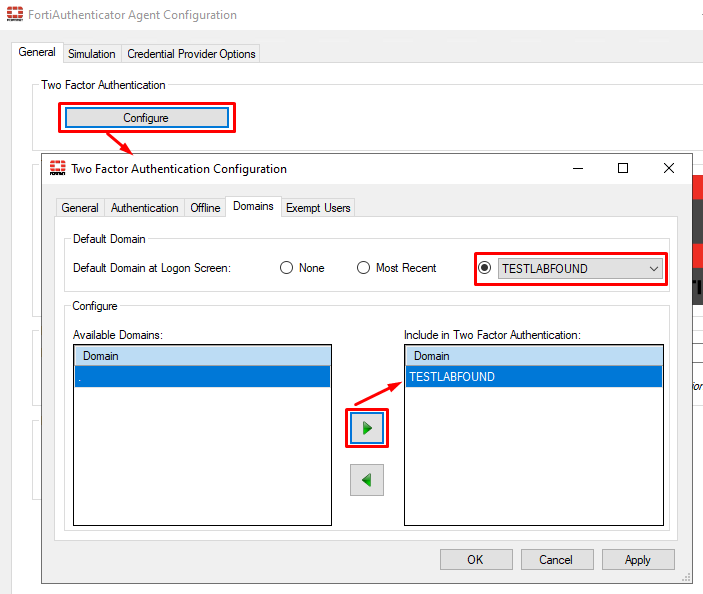This screenshot has height=594, width=703.
Task: Click the Configure button under Two Factor Authentication
Action: click(147, 118)
